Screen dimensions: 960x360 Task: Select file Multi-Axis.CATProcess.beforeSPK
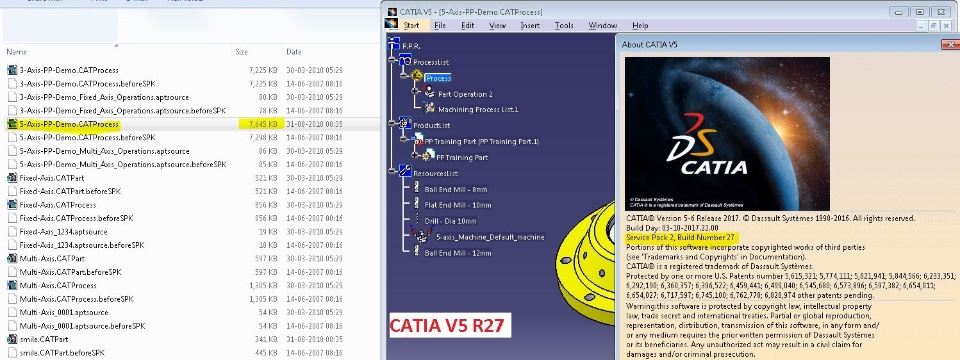(76, 299)
